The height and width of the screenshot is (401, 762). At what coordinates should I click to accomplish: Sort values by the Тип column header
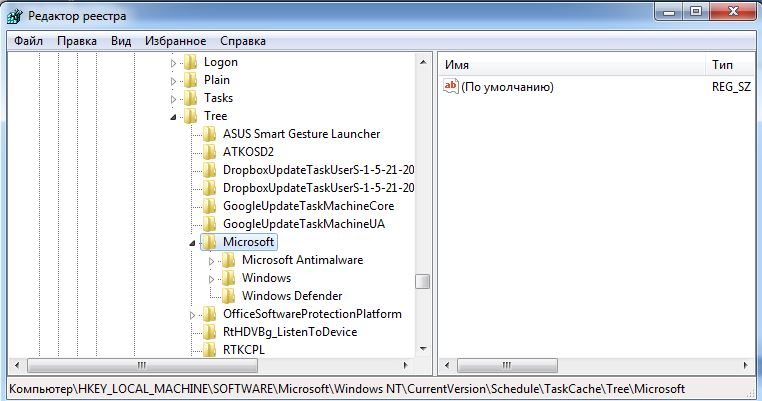point(730,65)
